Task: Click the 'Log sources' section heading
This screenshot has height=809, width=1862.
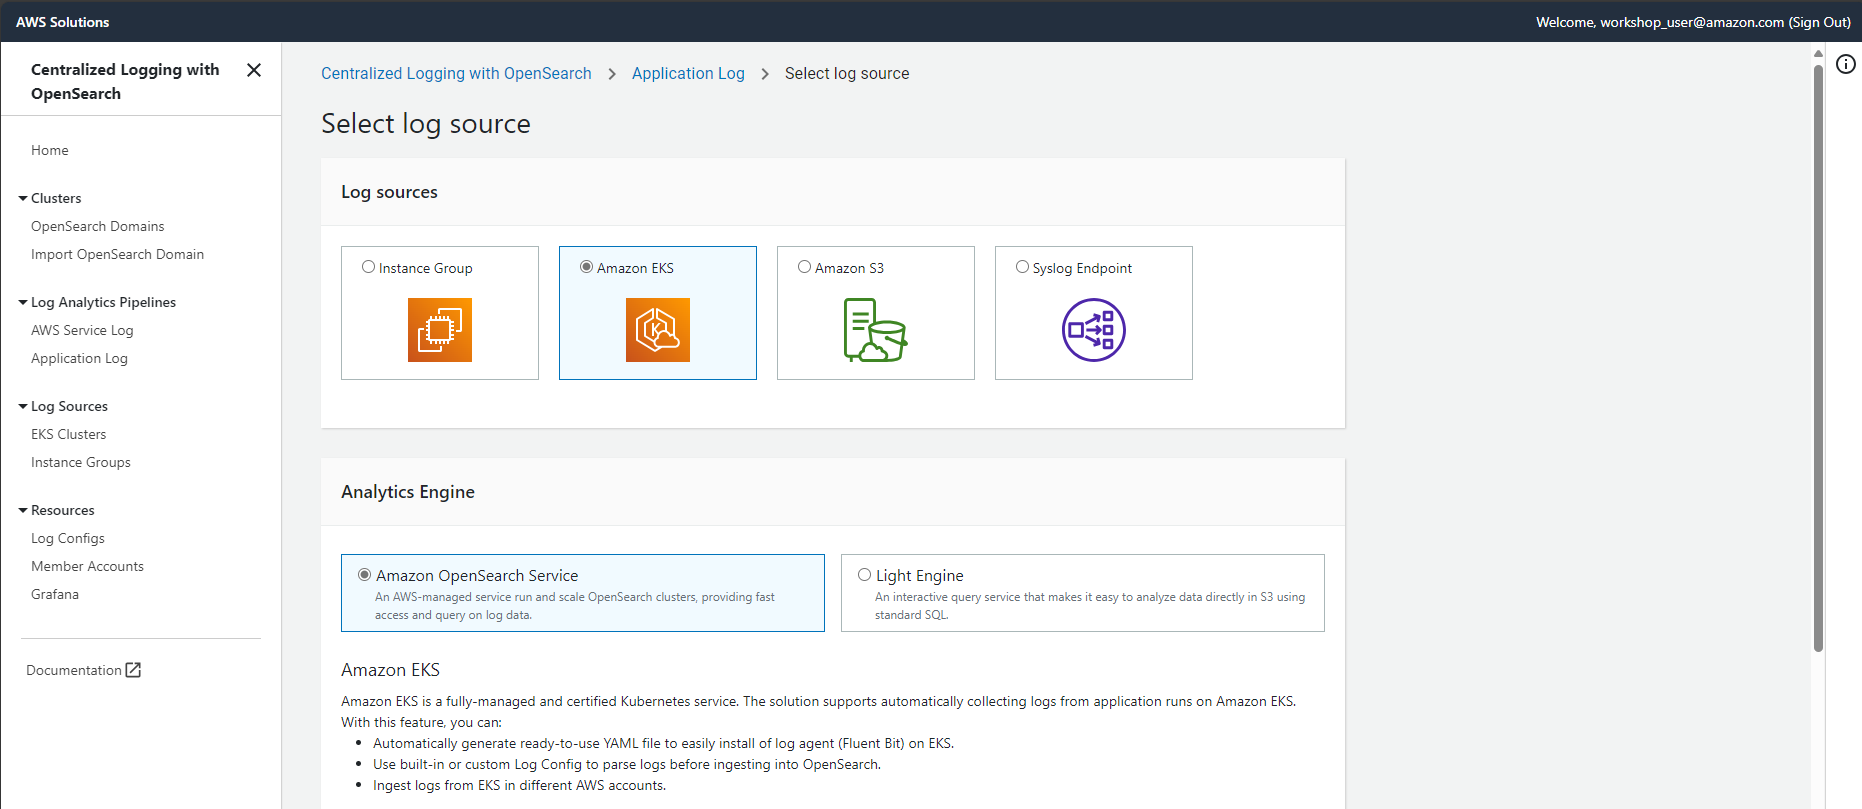Action: (x=389, y=192)
